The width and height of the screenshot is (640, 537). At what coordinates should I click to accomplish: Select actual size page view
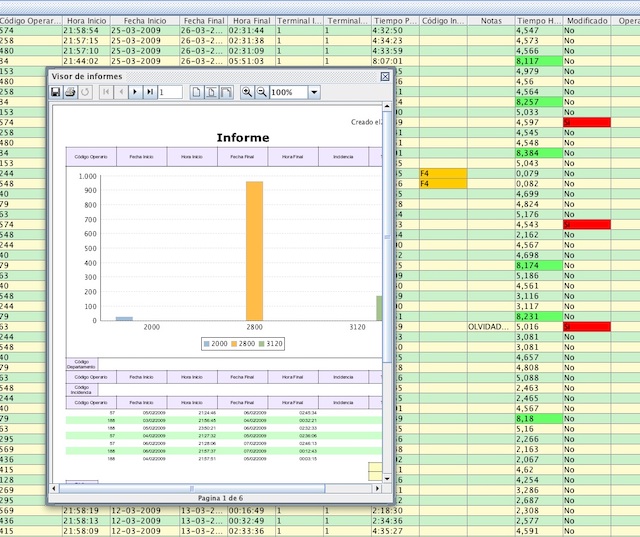(197, 92)
